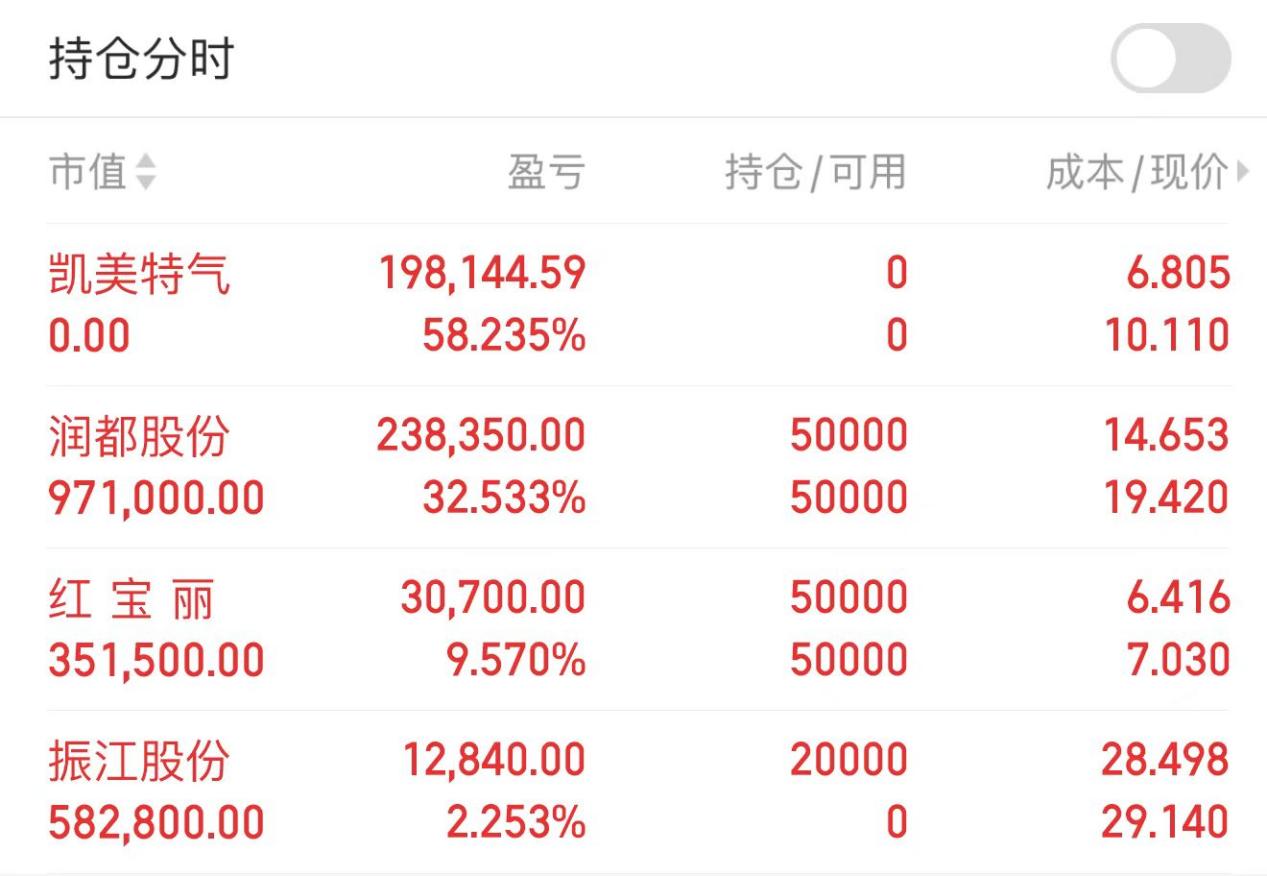
Task: Enable the toggle switch near 持仓分时
Action: click(1173, 57)
